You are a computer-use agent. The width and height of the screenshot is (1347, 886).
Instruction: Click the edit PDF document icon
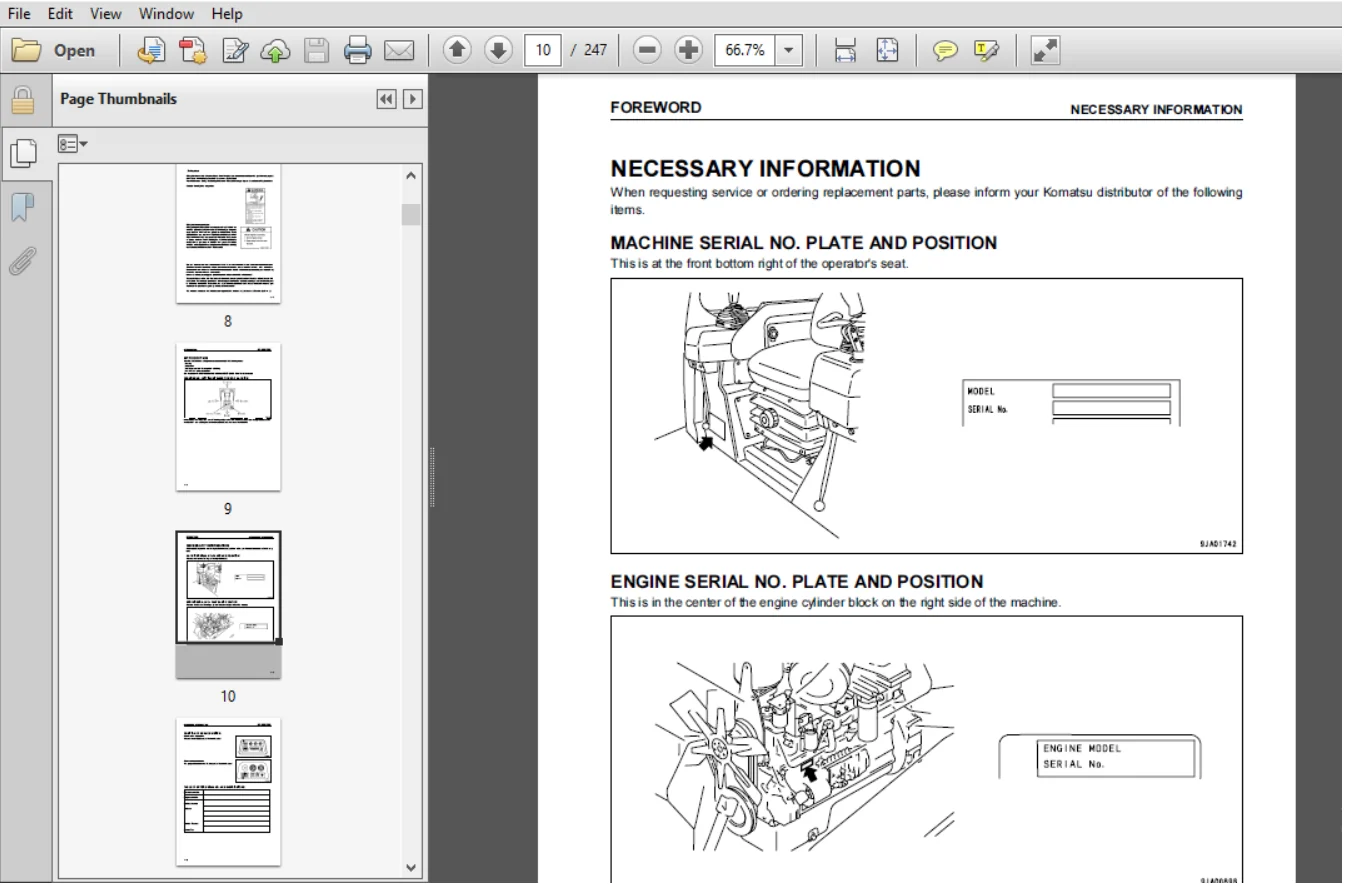pyautogui.click(x=236, y=50)
